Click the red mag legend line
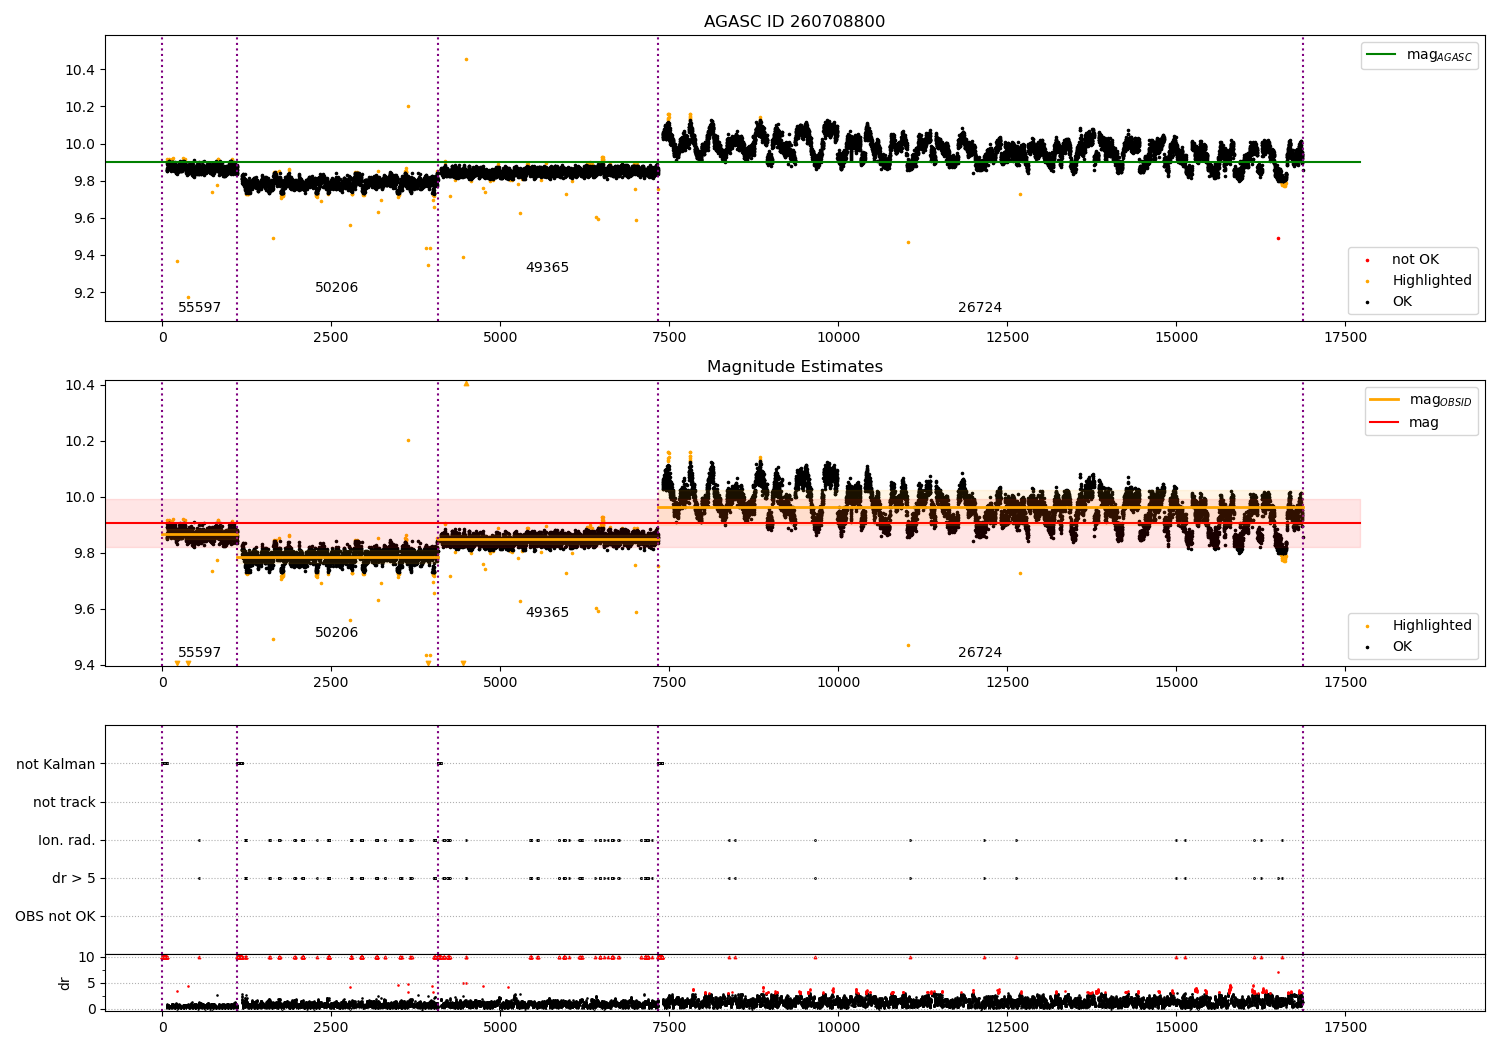Image resolution: width=1500 pixels, height=1050 pixels. pos(1385,423)
